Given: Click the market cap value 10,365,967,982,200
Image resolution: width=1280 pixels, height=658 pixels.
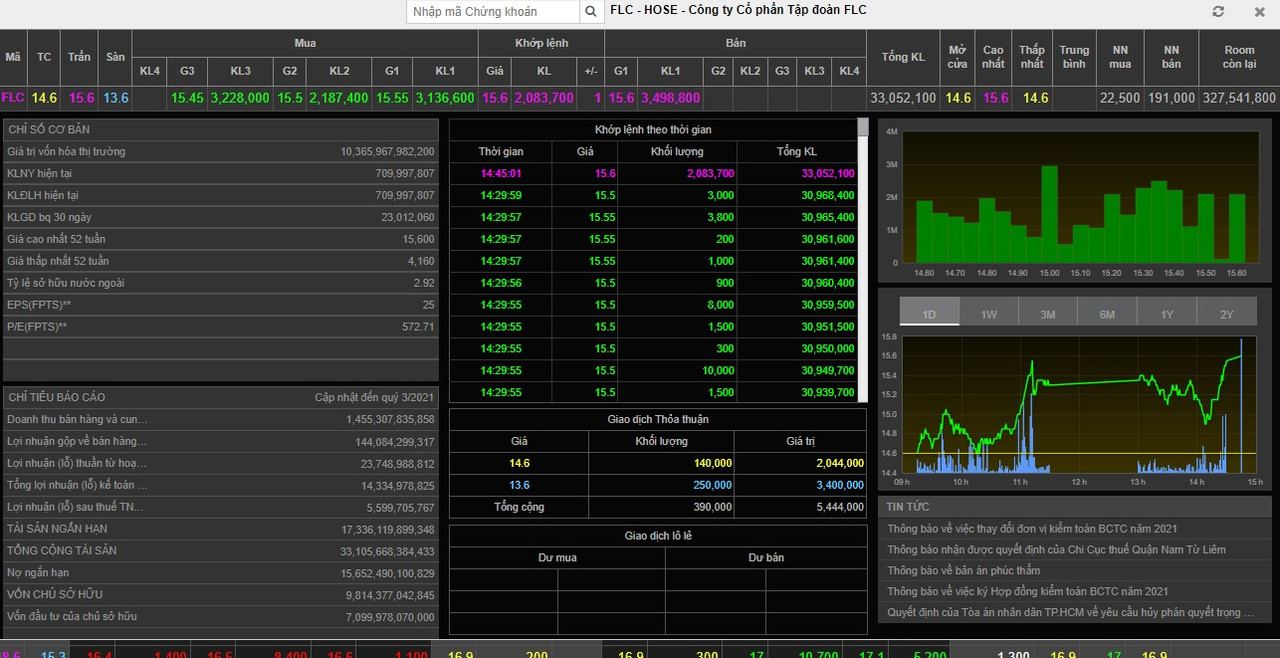Looking at the screenshot, I should 387,152.
